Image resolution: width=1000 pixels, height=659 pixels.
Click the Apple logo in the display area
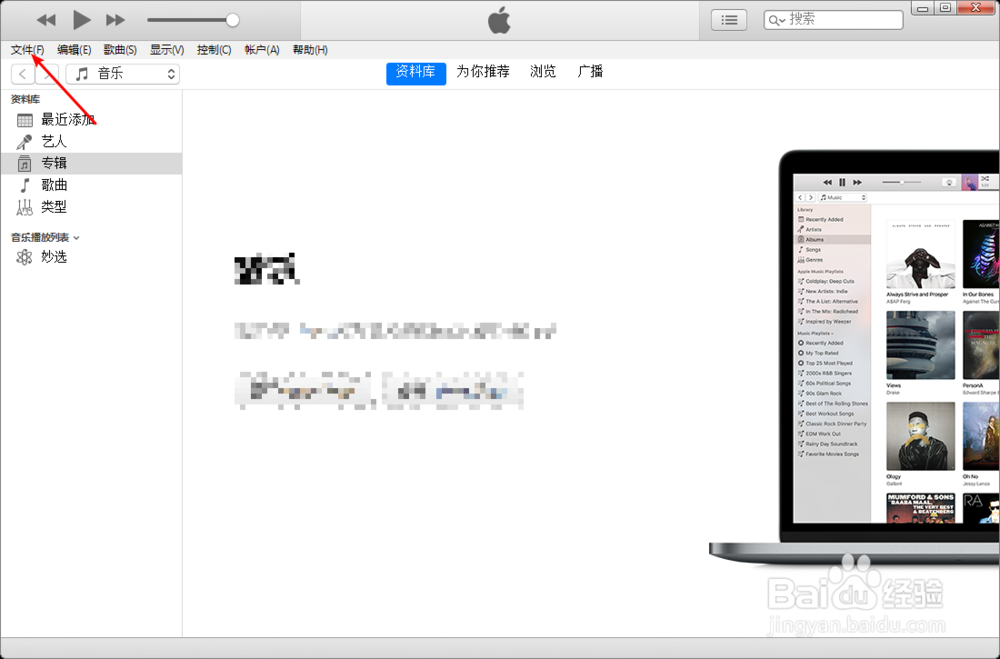point(499,20)
